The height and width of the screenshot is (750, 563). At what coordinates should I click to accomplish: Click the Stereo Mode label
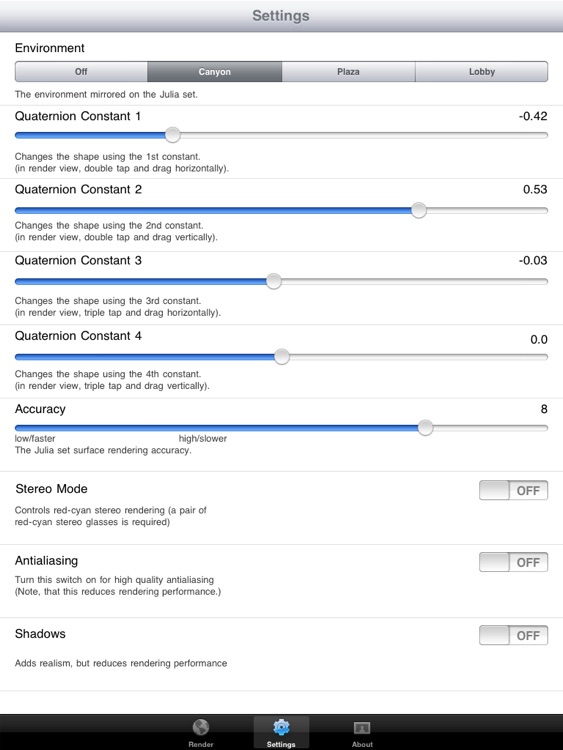(51, 489)
